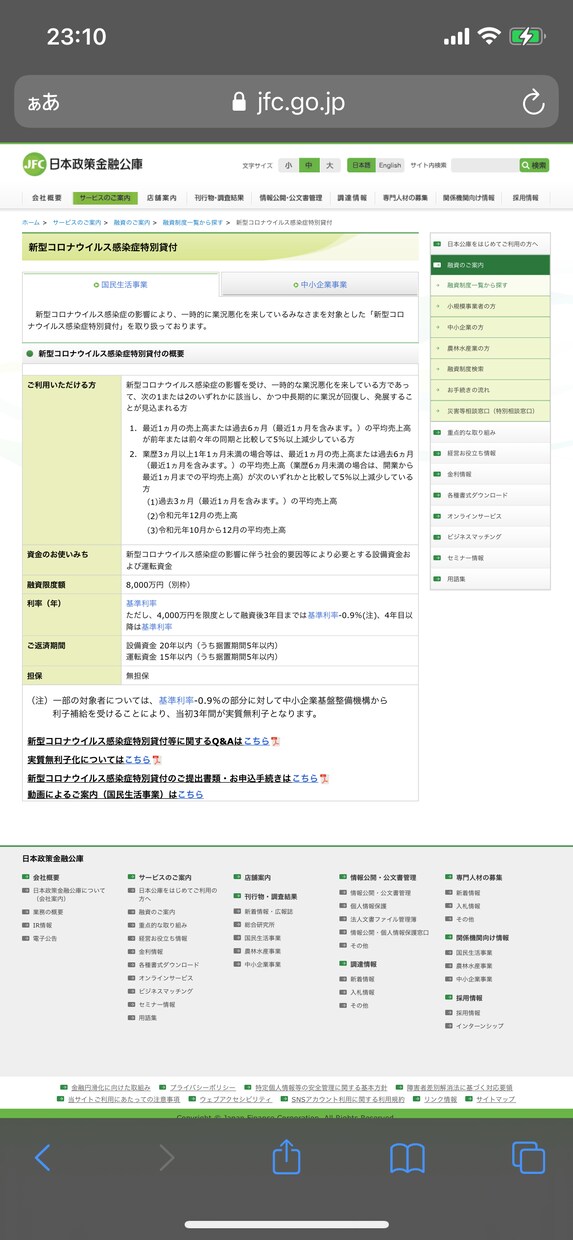Switch language to English
The image size is (573, 1240).
point(390,165)
